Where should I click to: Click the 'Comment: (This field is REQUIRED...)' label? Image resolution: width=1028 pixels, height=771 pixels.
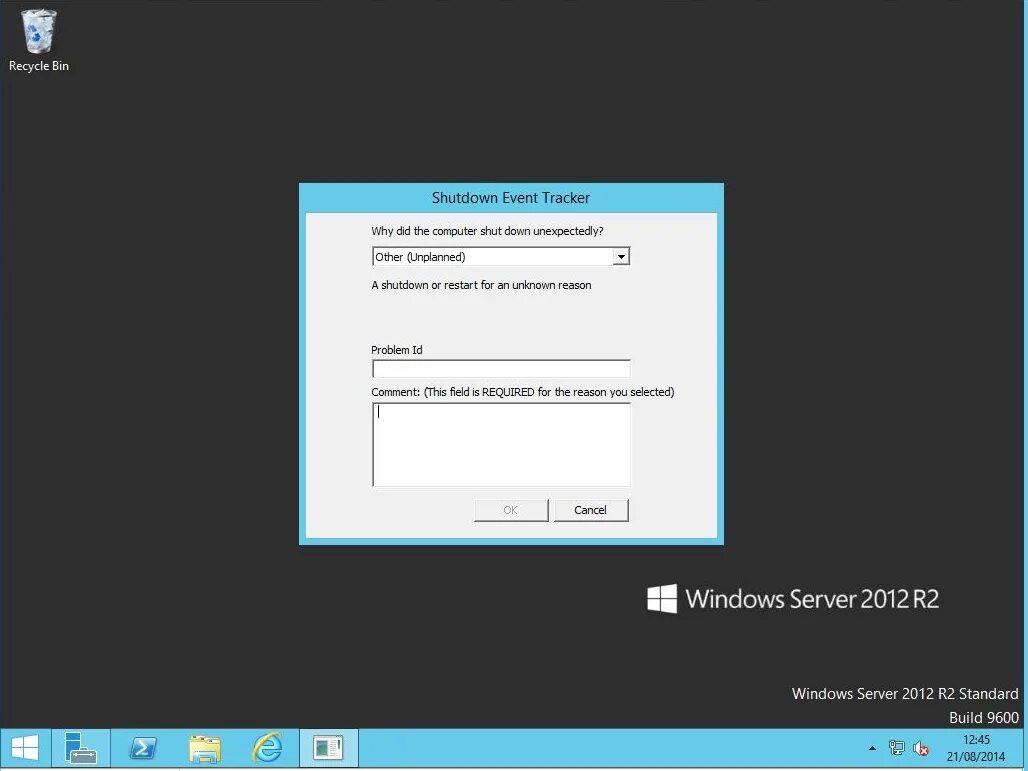tap(523, 392)
